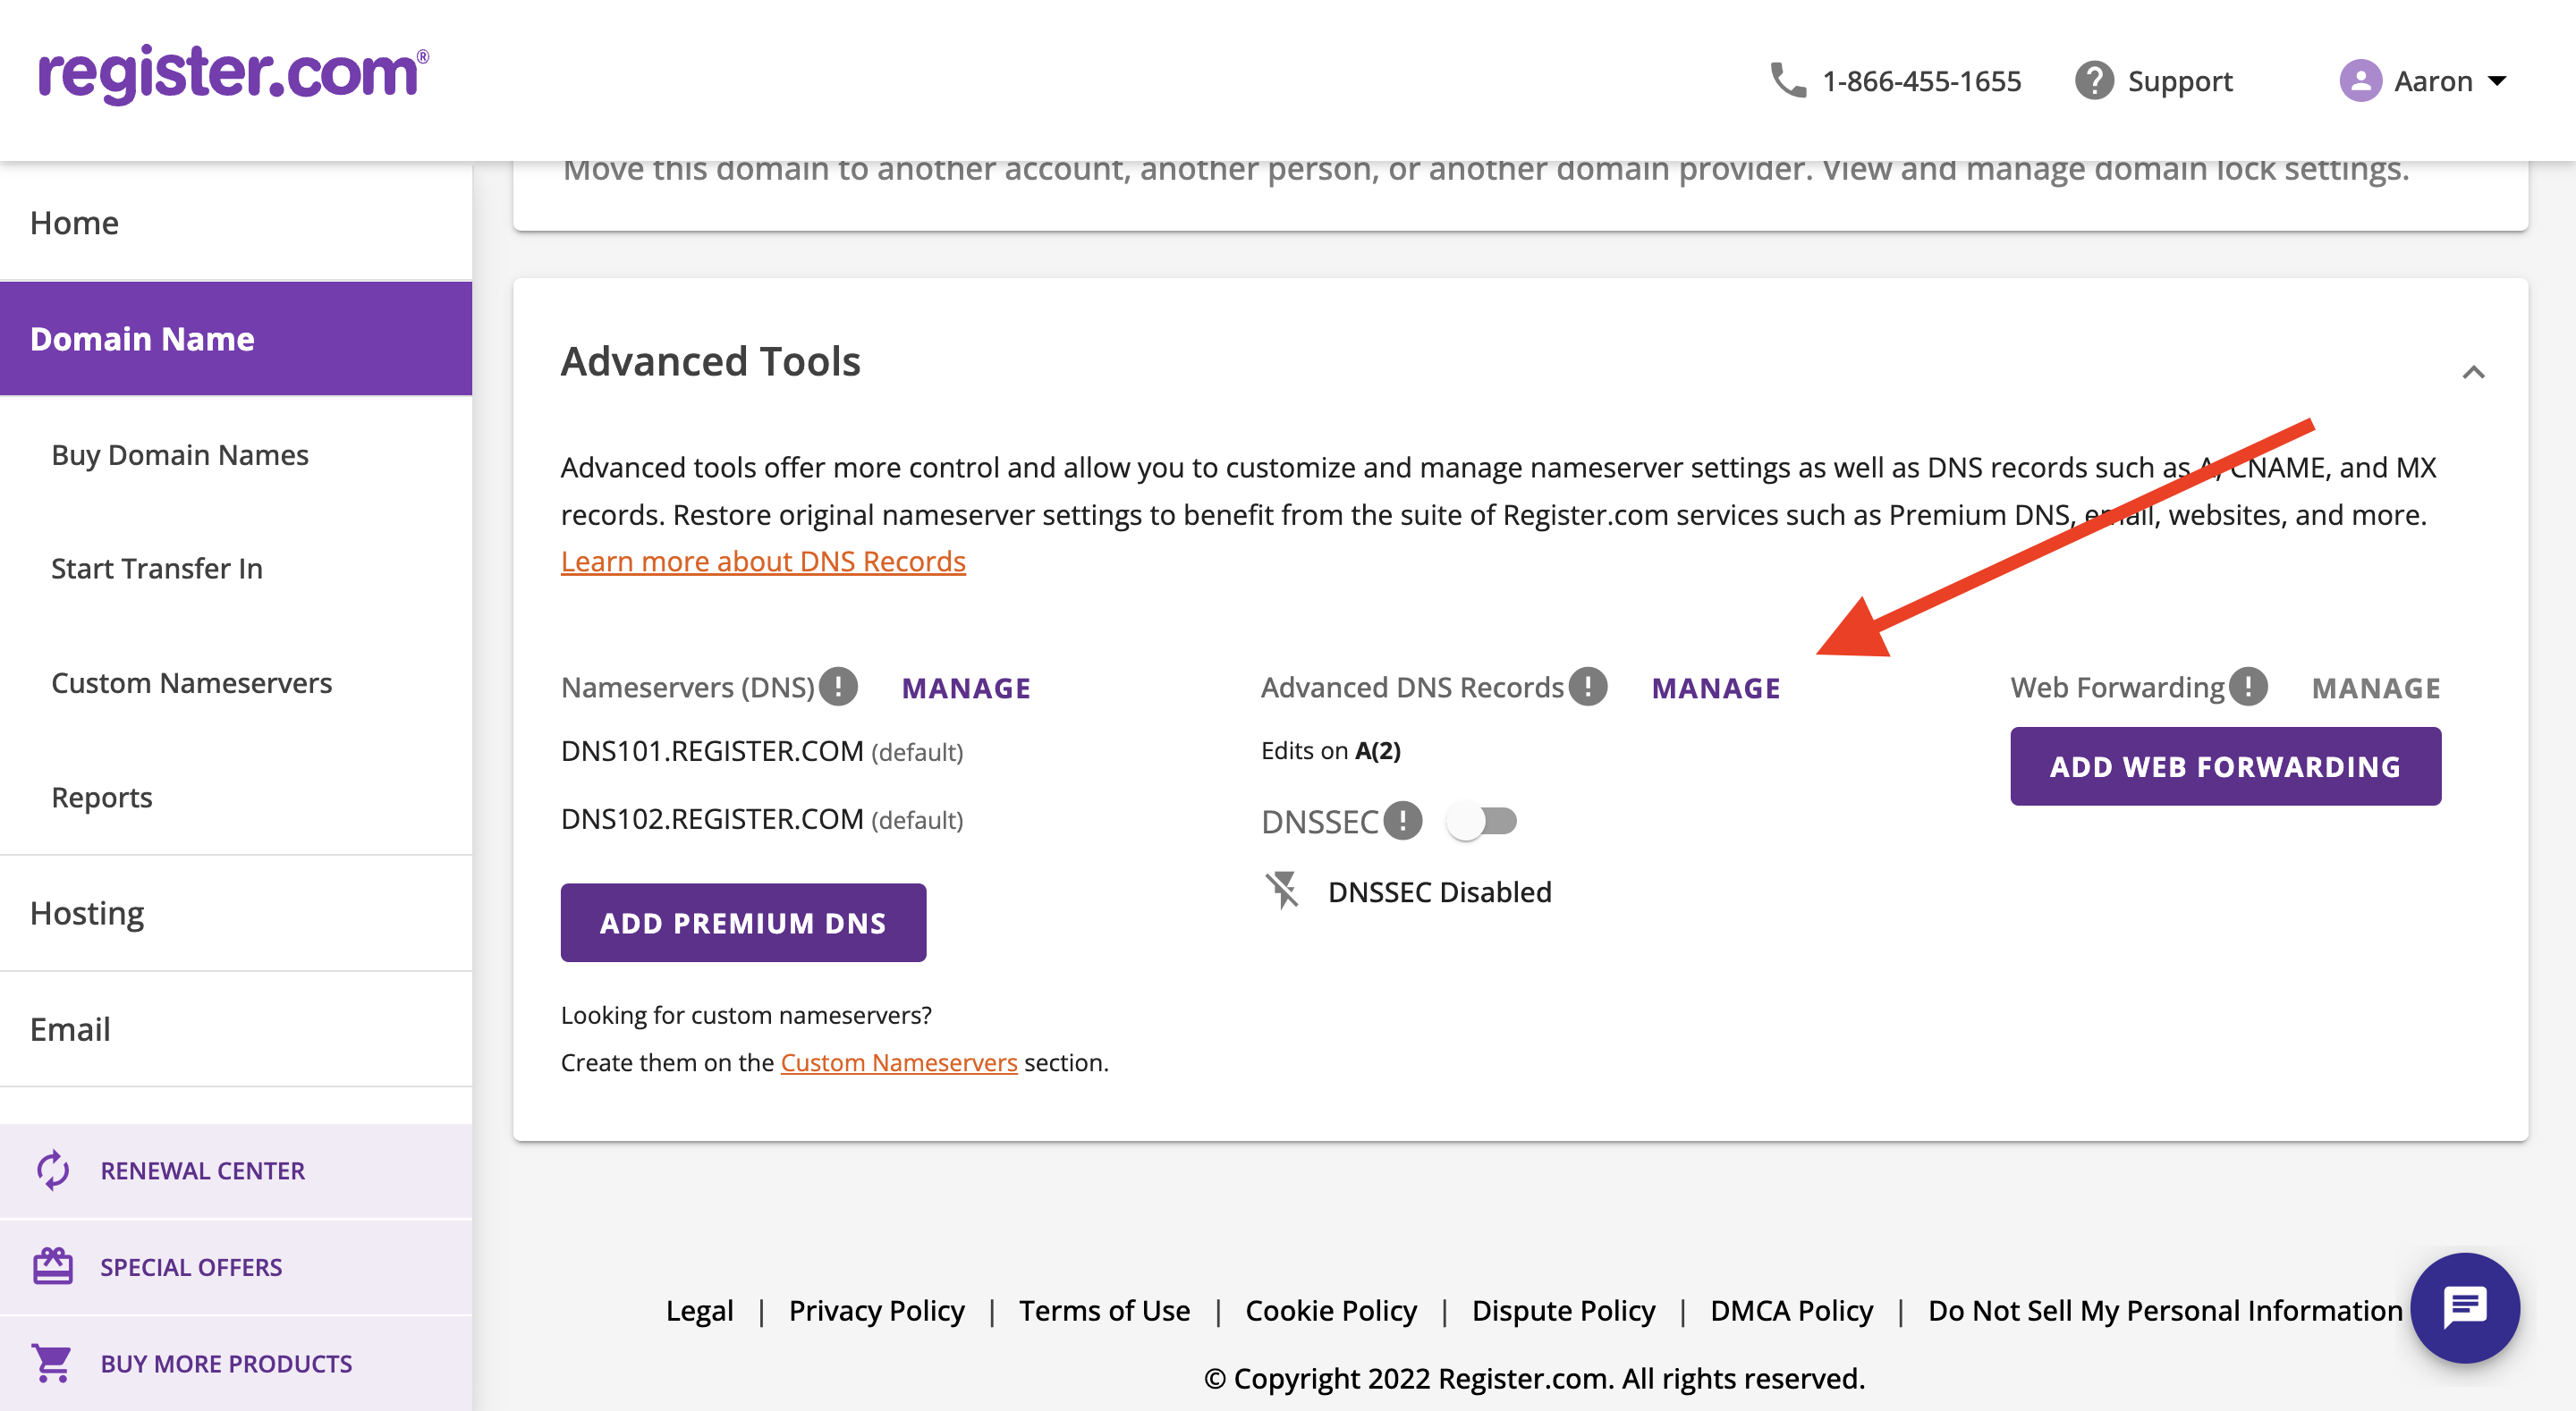Click the Support question mark icon

click(x=2094, y=80)
